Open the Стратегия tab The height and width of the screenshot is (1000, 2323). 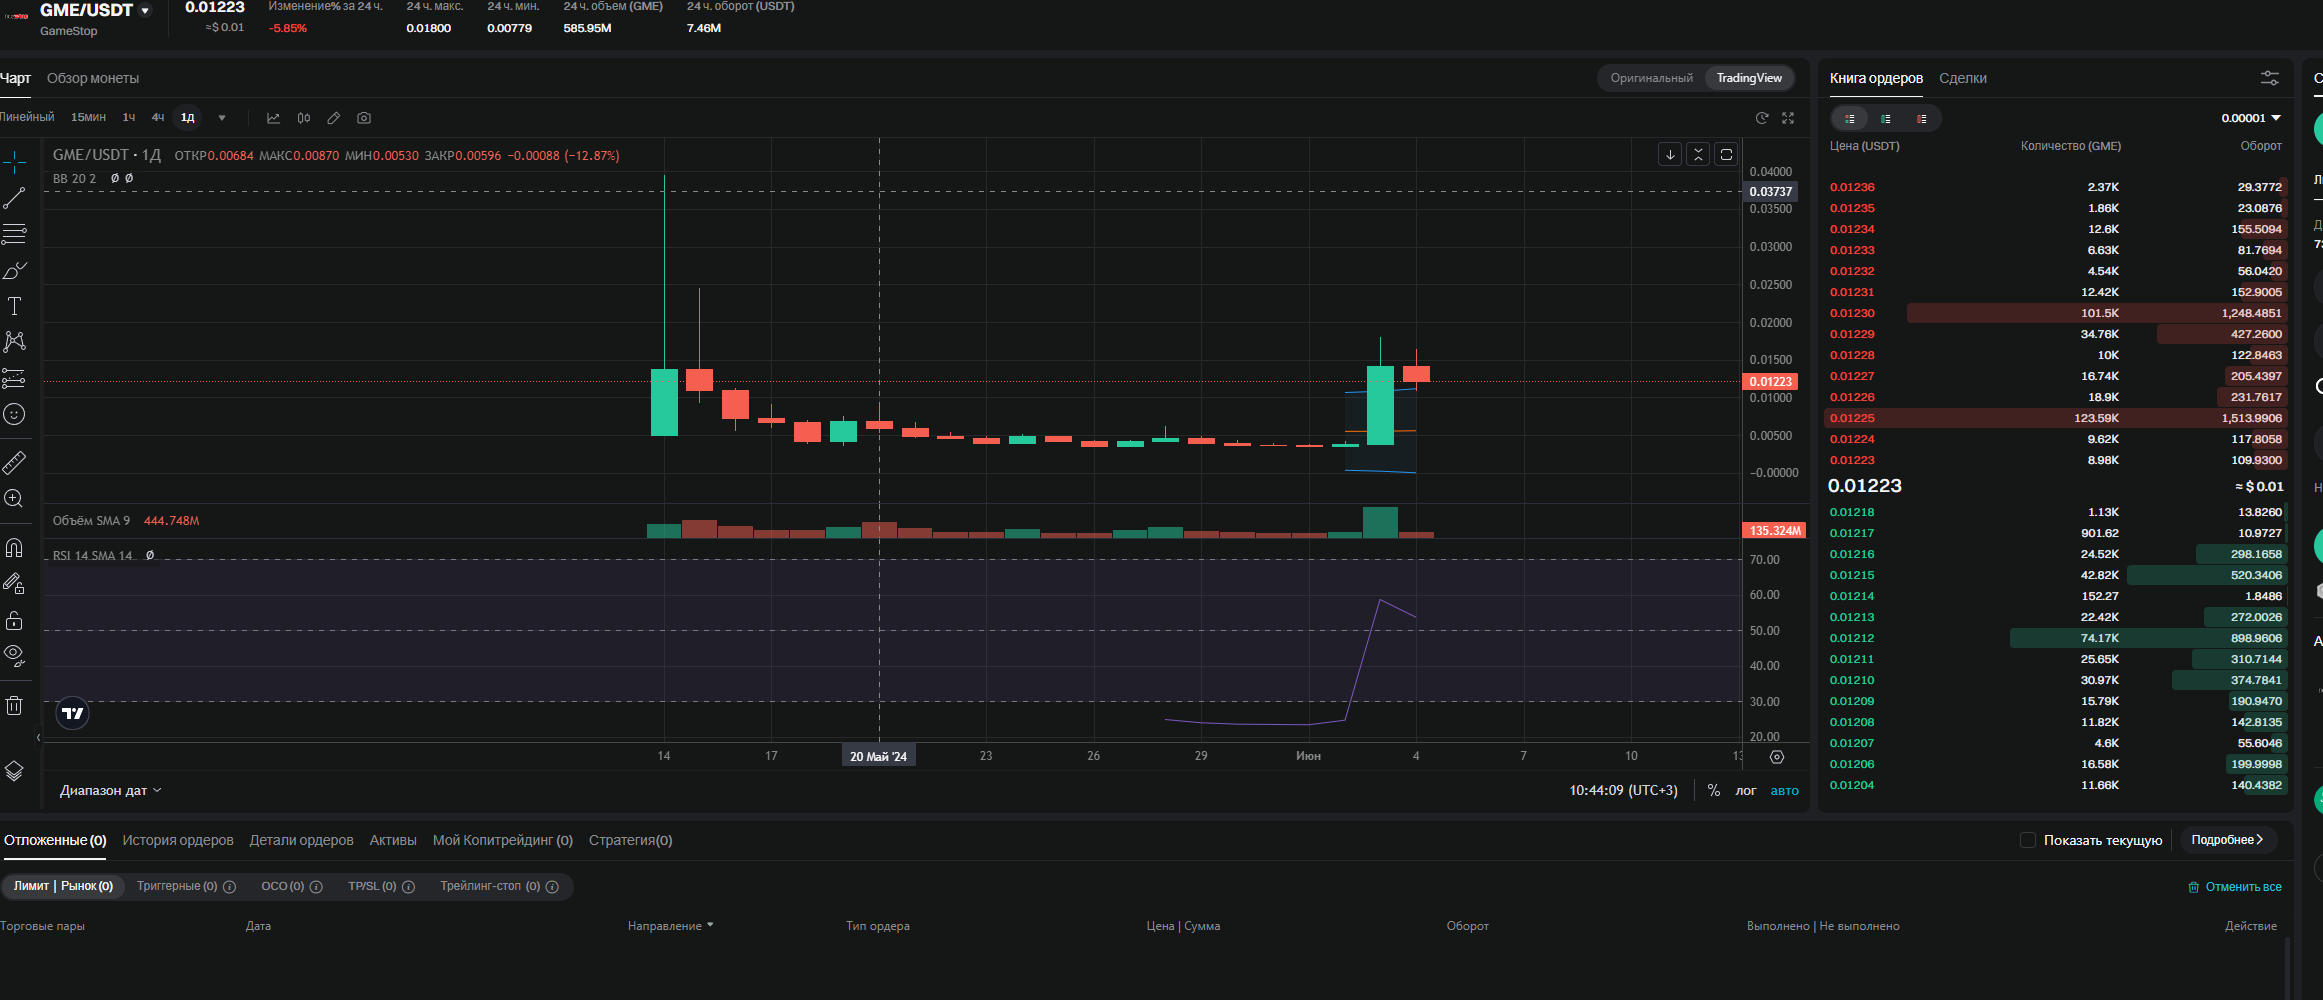click(x=630, y=840)
